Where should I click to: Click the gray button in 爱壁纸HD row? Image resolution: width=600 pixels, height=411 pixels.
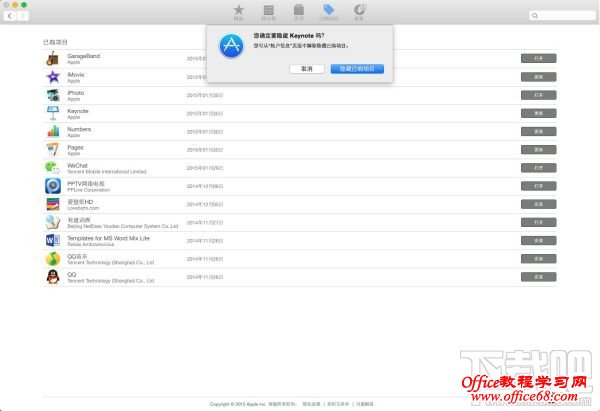pos(538,204)
